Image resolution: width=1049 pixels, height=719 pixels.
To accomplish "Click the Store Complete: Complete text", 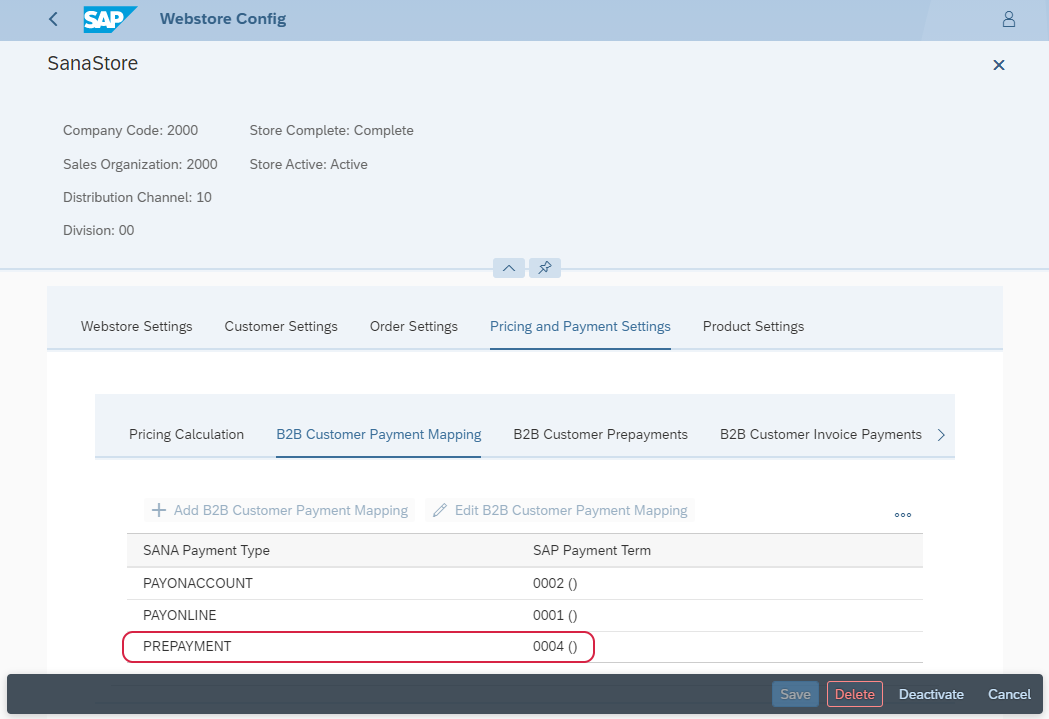I will [332, 130].
